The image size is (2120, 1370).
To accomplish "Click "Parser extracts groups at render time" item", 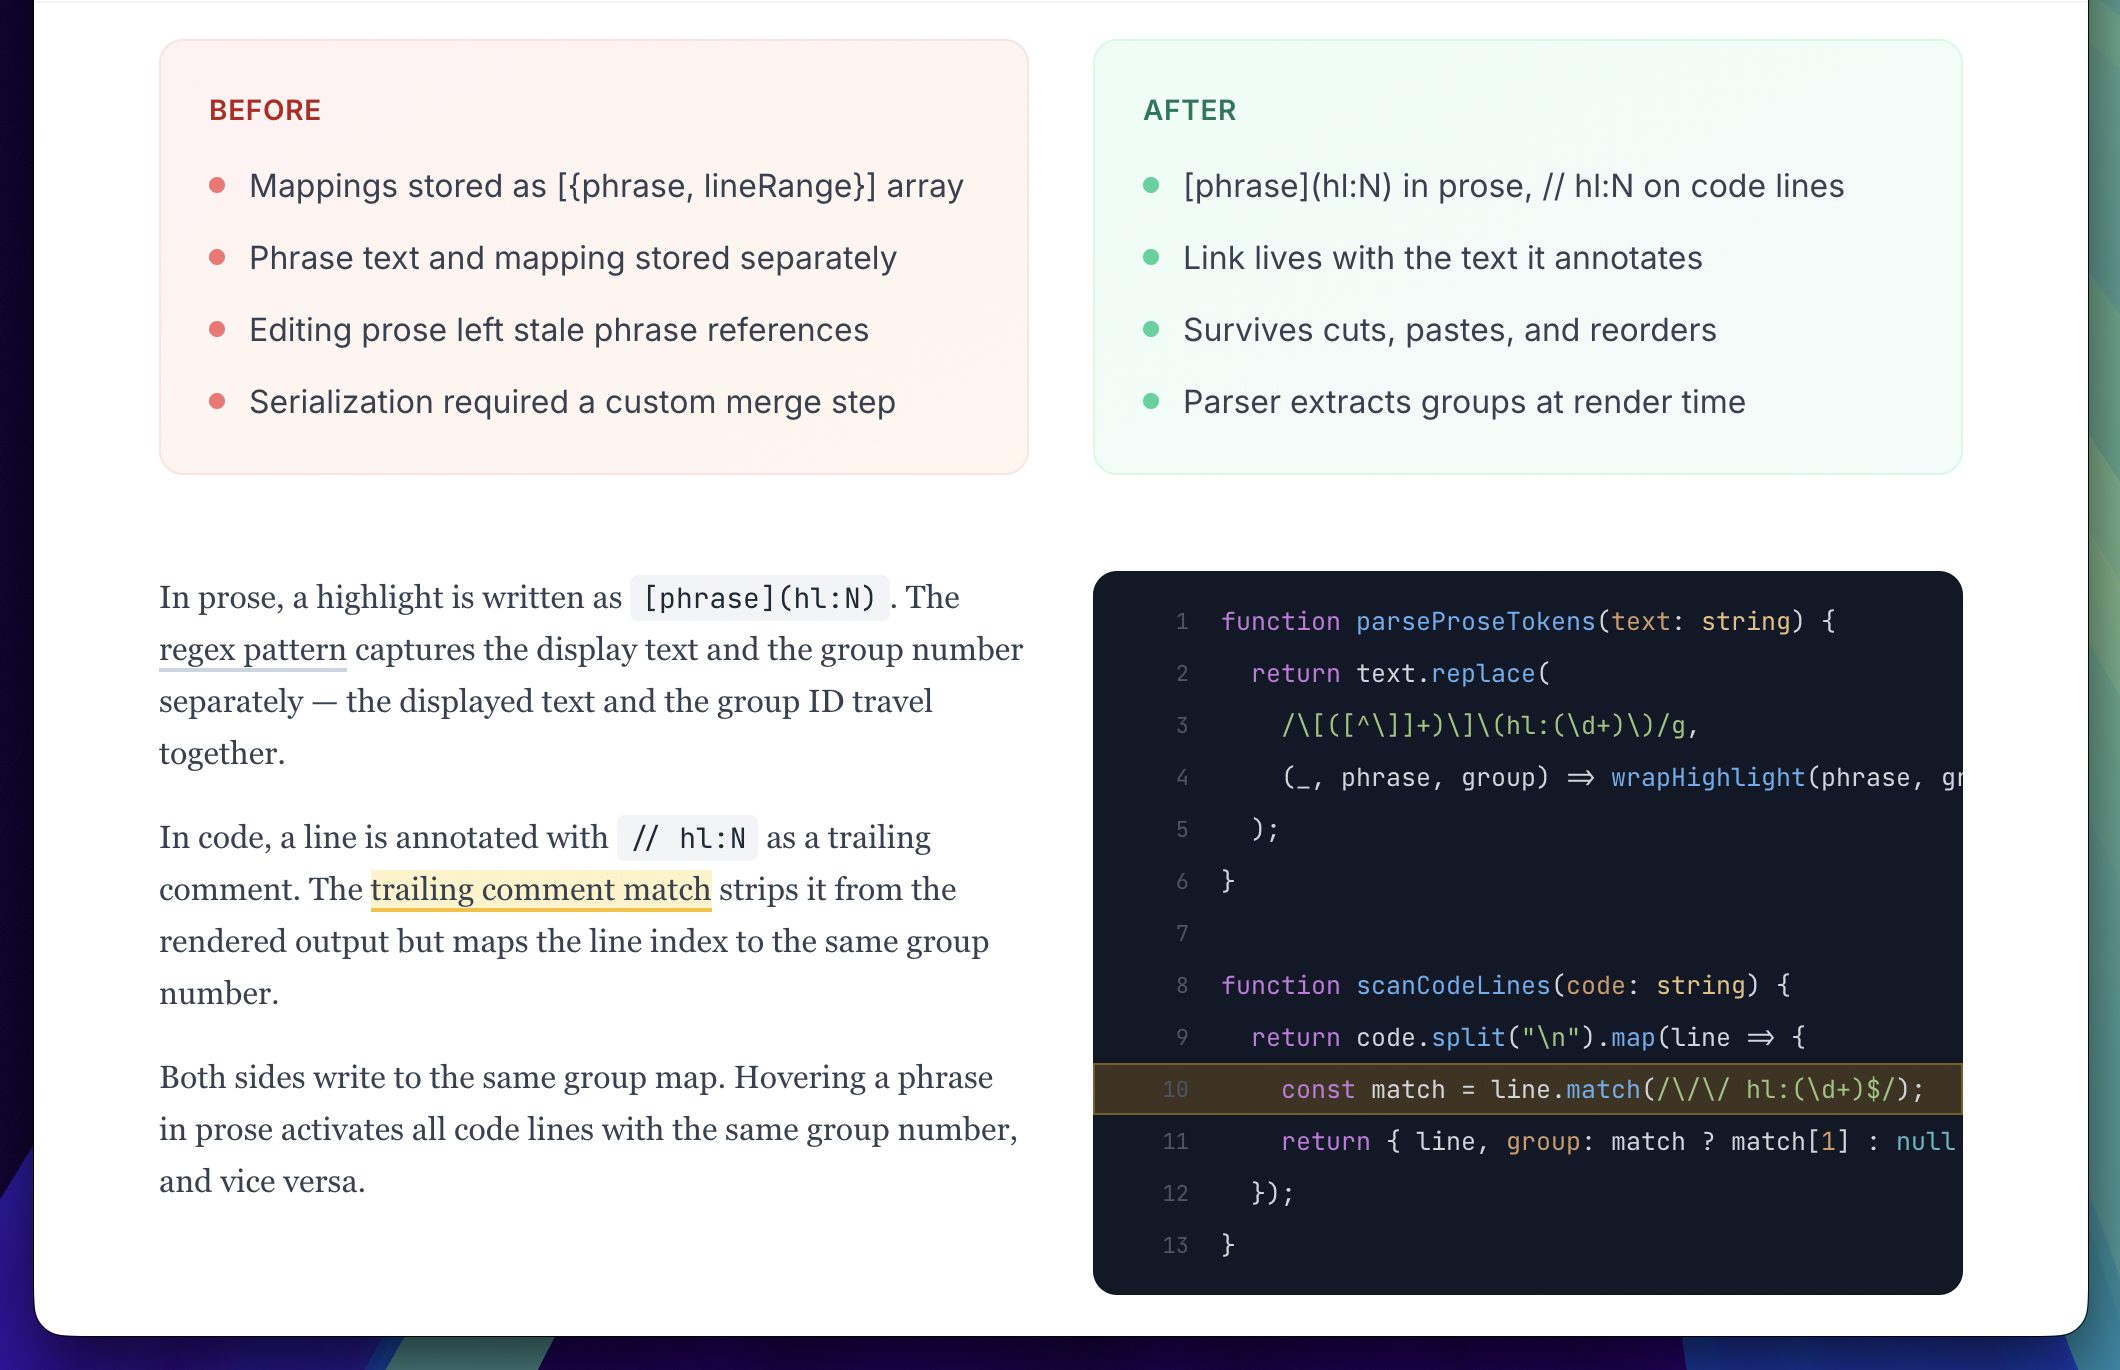I will [x=1464, y=402].
